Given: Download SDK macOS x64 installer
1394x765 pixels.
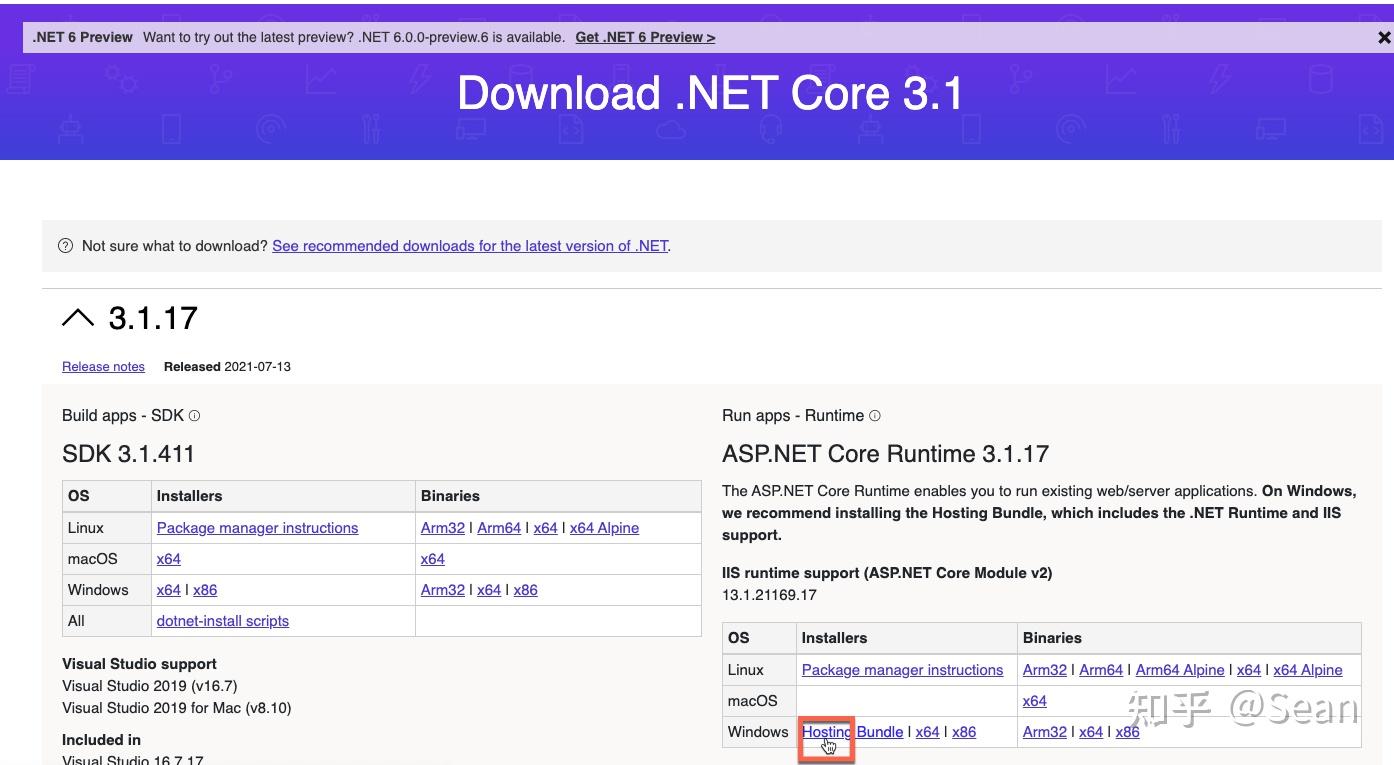Looking at the screenshot, I should coord(169,559).
